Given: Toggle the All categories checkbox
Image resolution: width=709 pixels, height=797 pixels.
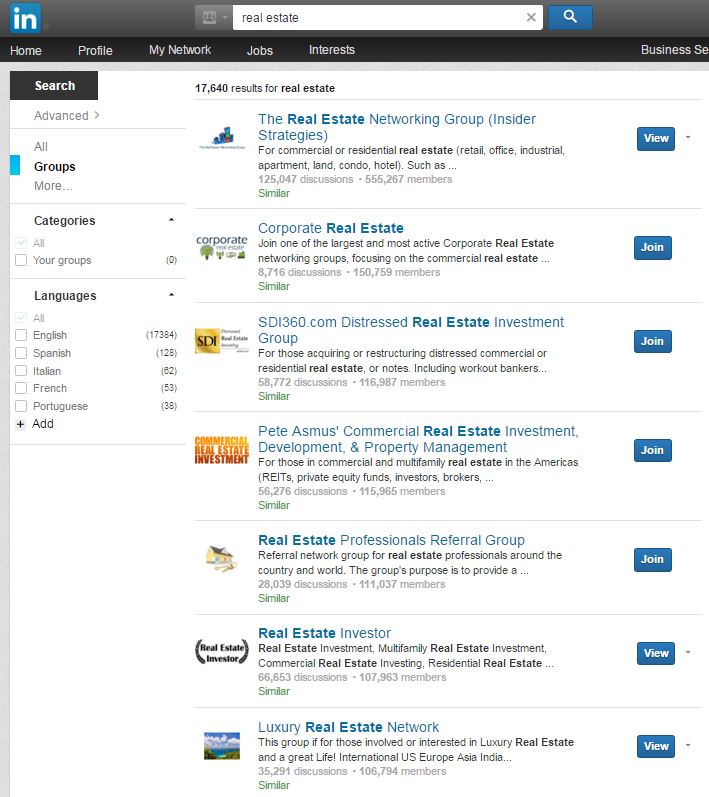Looking at the screenshot, I should point(21,243).
